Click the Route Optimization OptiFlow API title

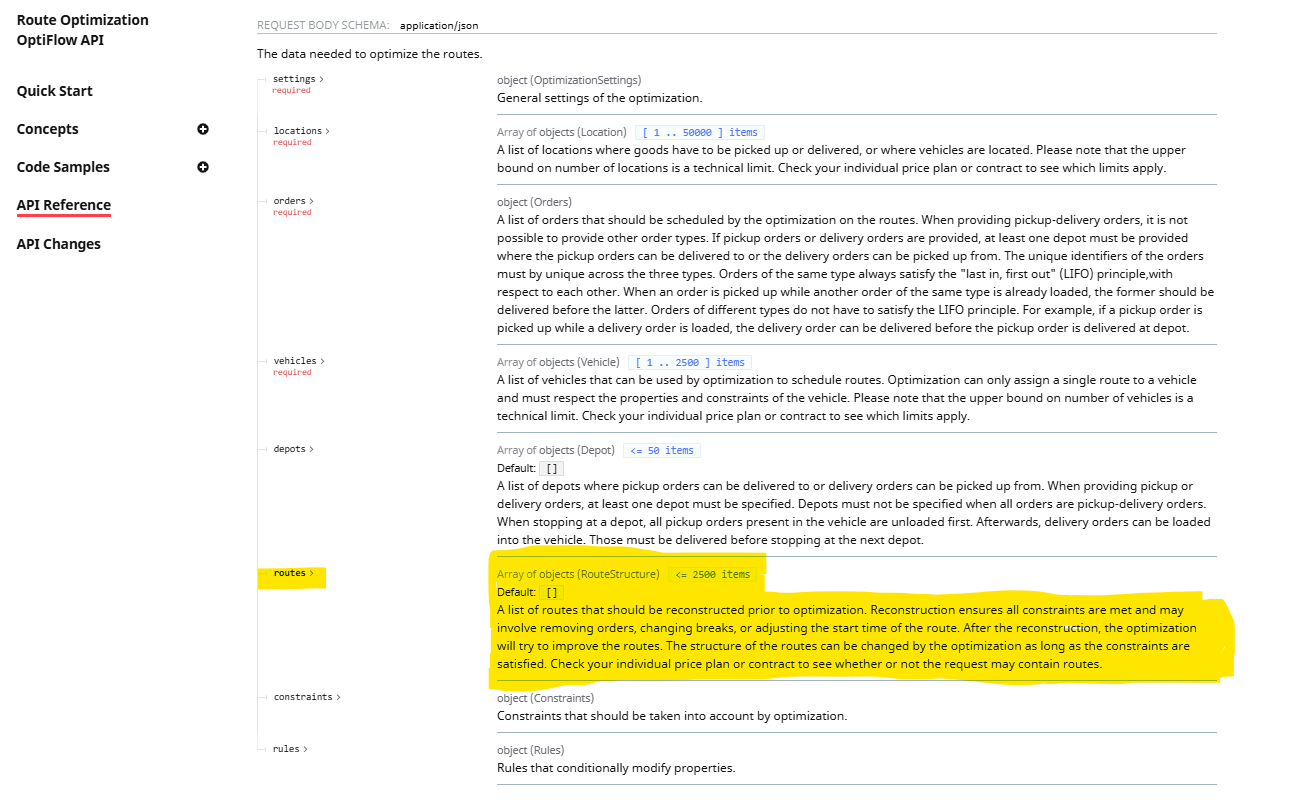(83, 30)
